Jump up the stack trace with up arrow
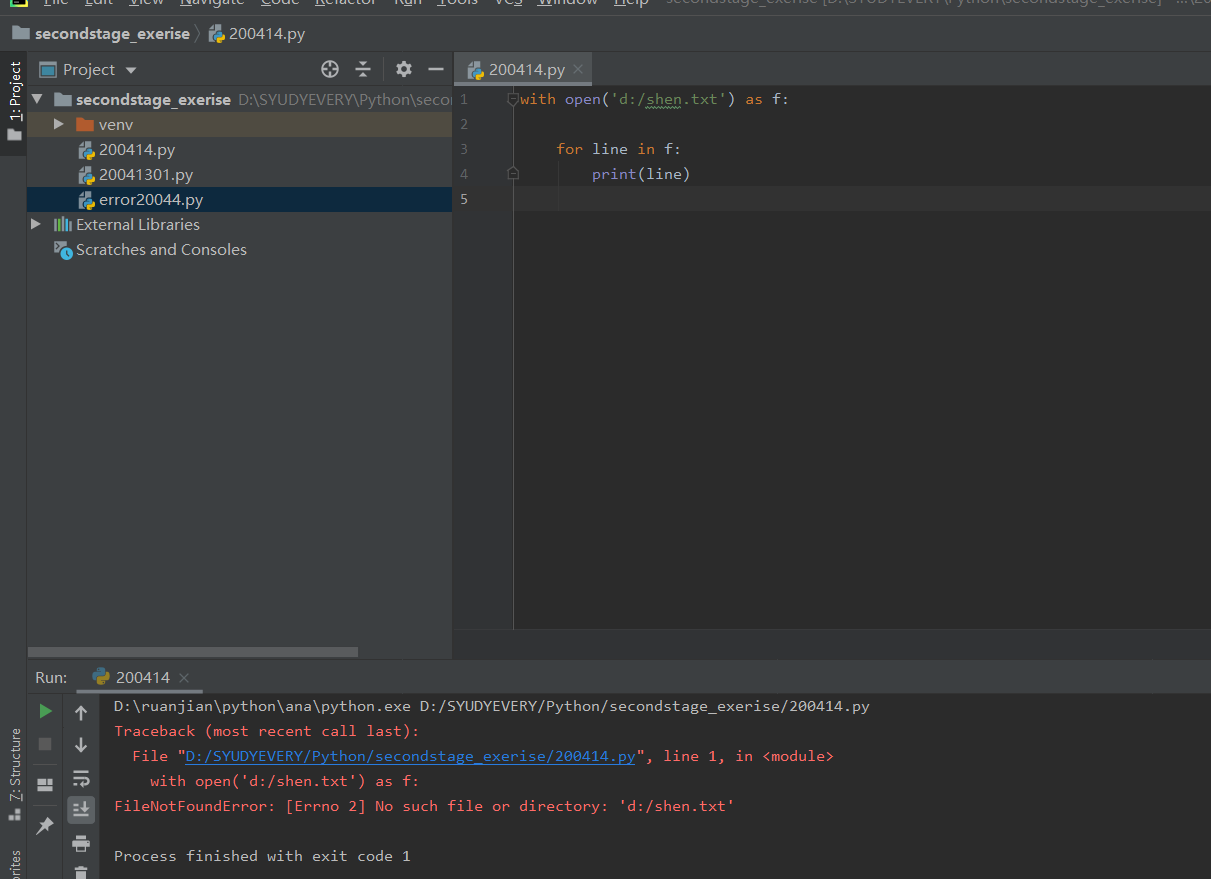The image size is (1211, 879). 81,713
